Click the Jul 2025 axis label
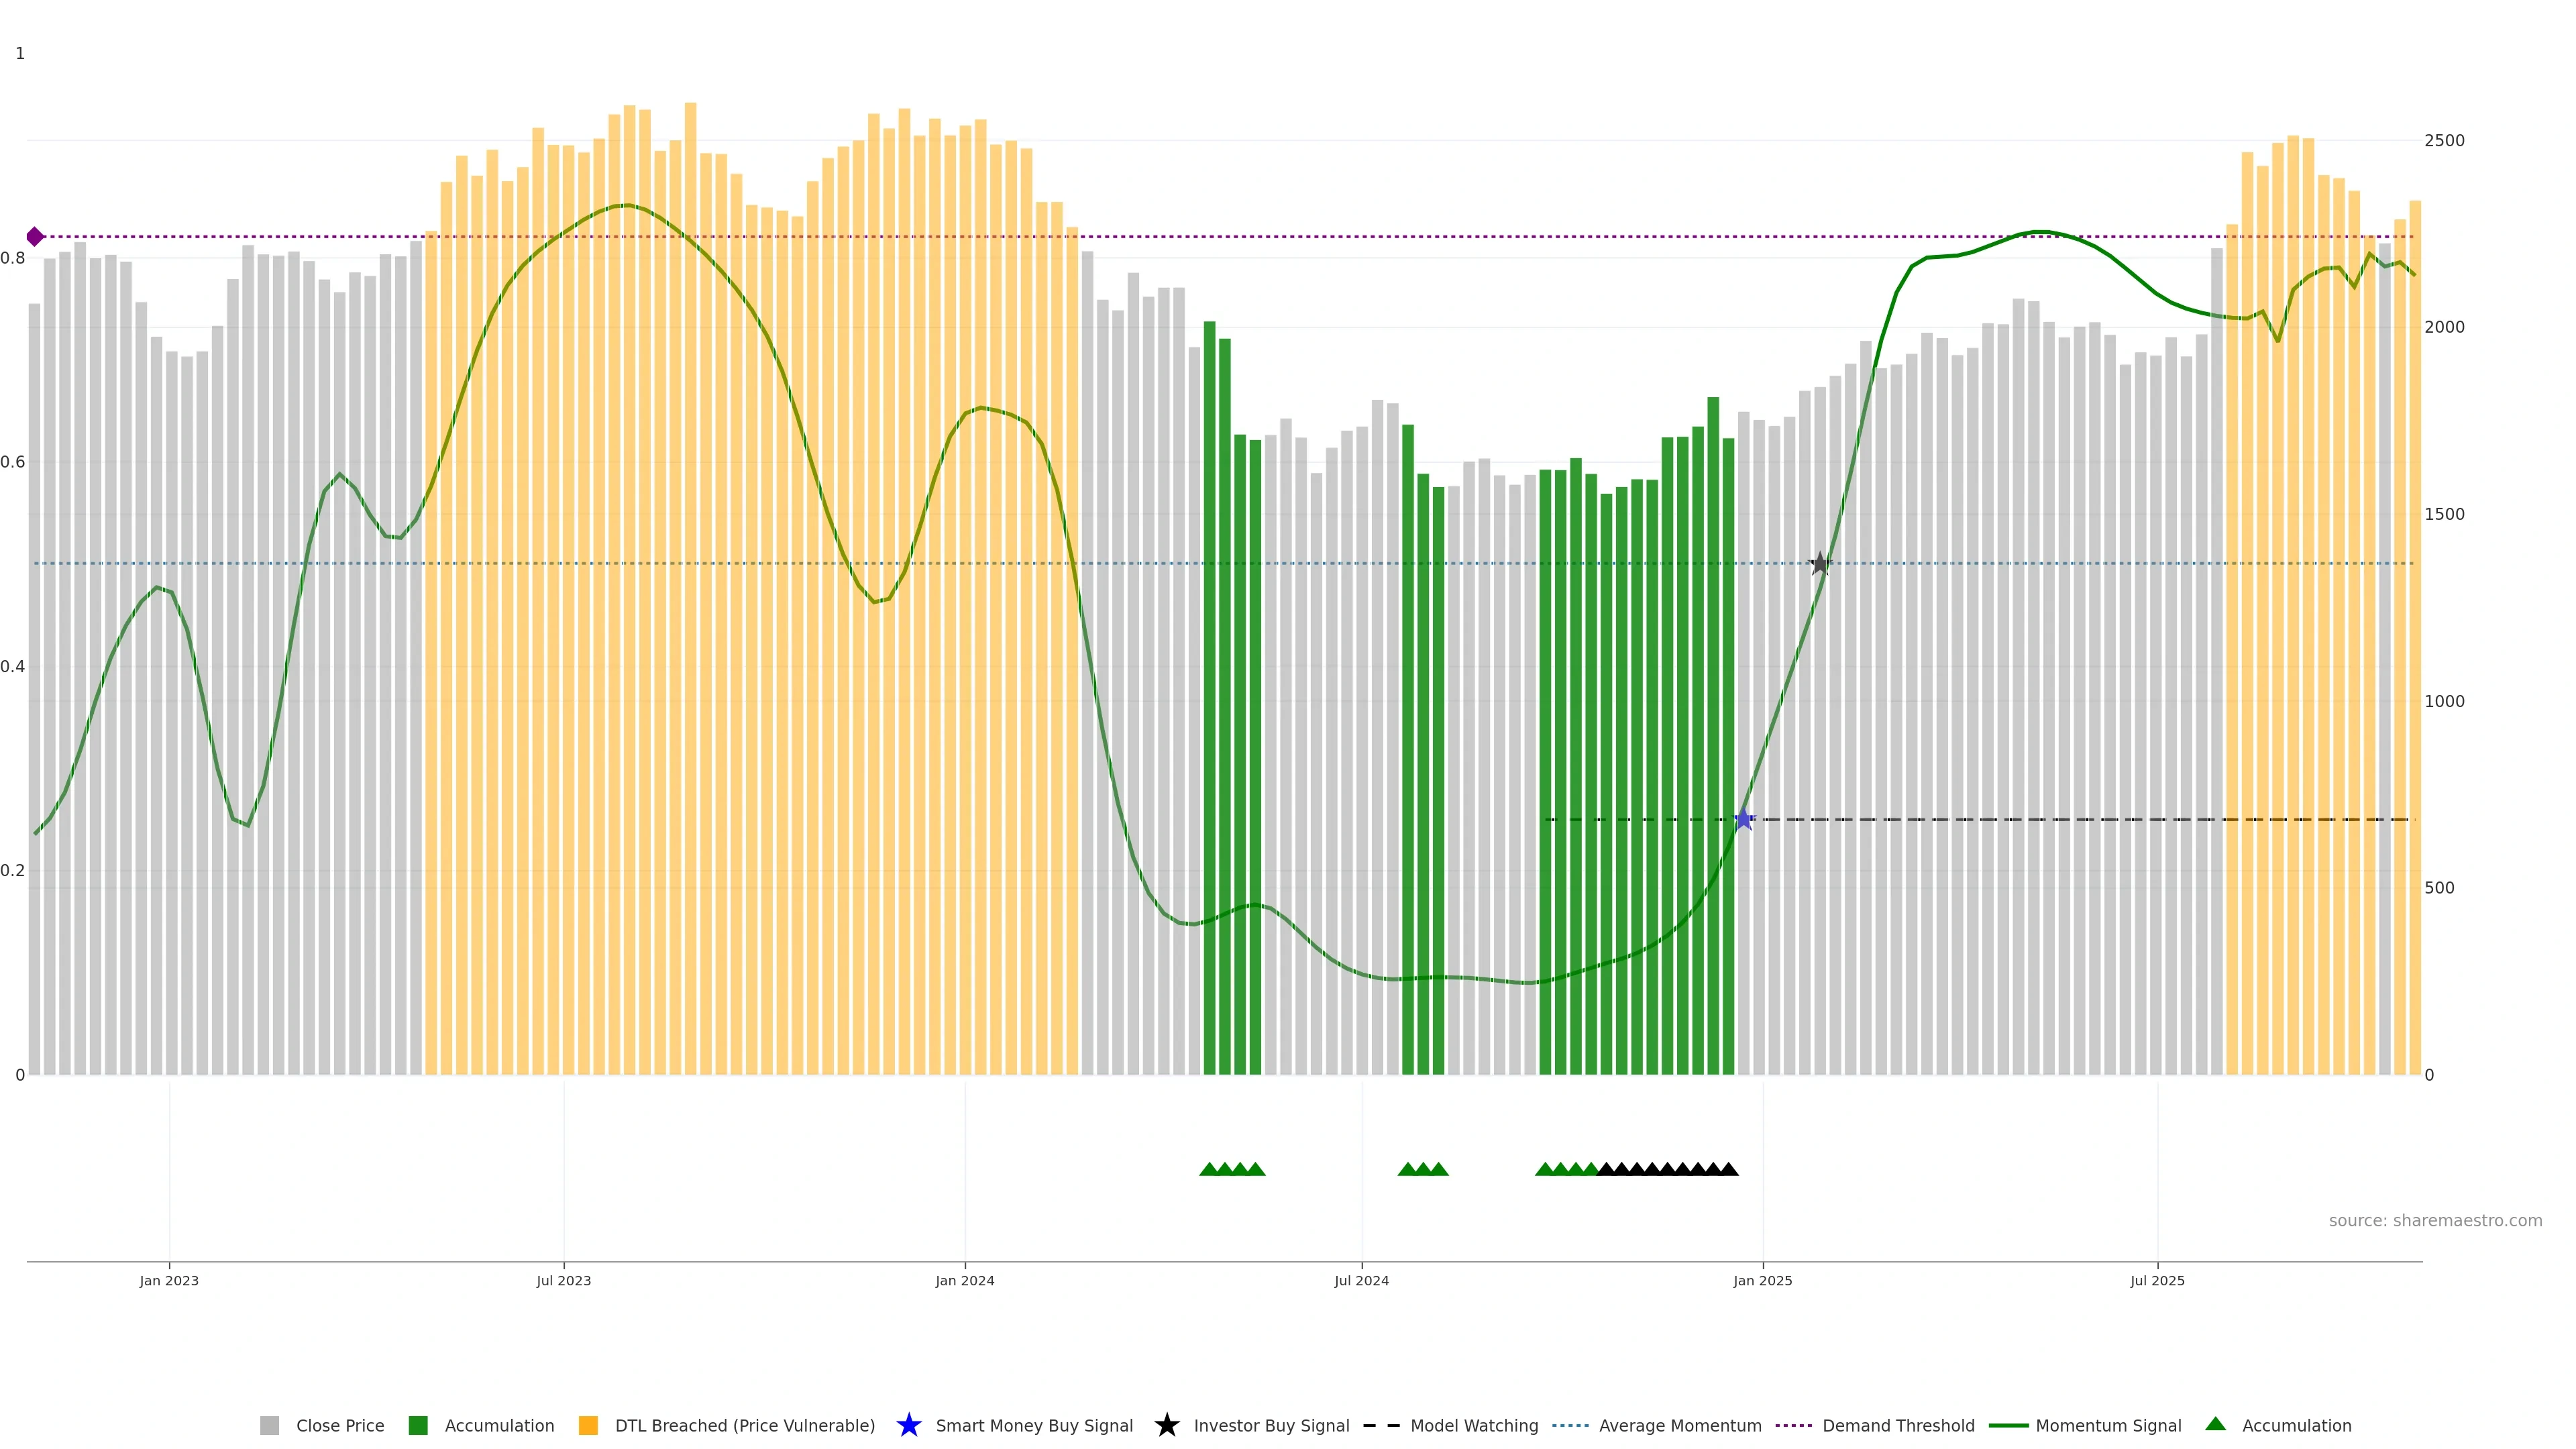The image size is (2576, 1449). [x=2157, y=1281]
